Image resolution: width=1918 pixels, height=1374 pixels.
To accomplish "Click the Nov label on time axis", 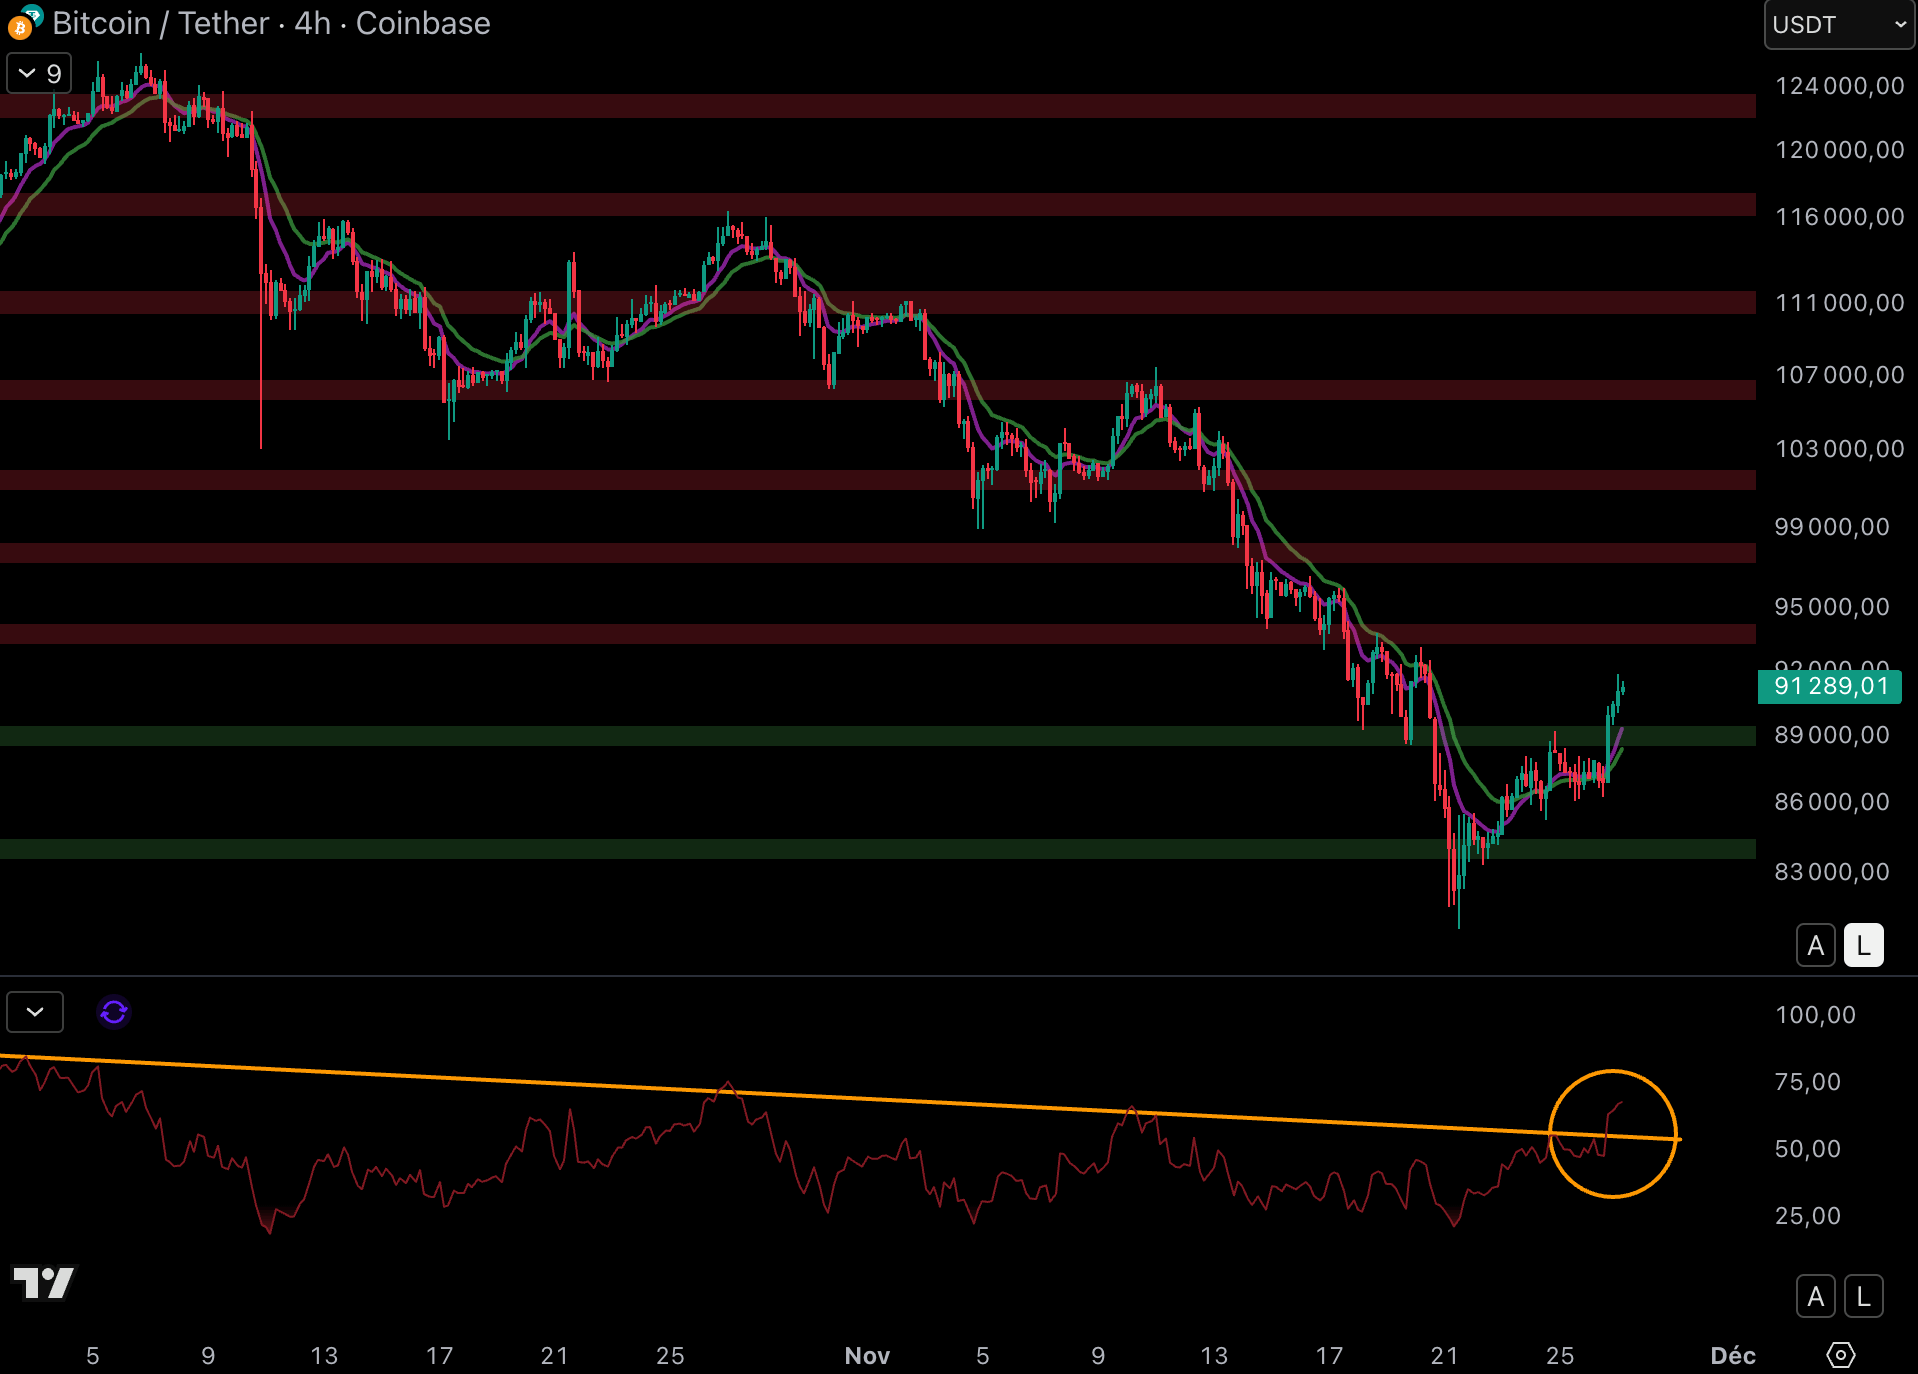I will 867,1355.
